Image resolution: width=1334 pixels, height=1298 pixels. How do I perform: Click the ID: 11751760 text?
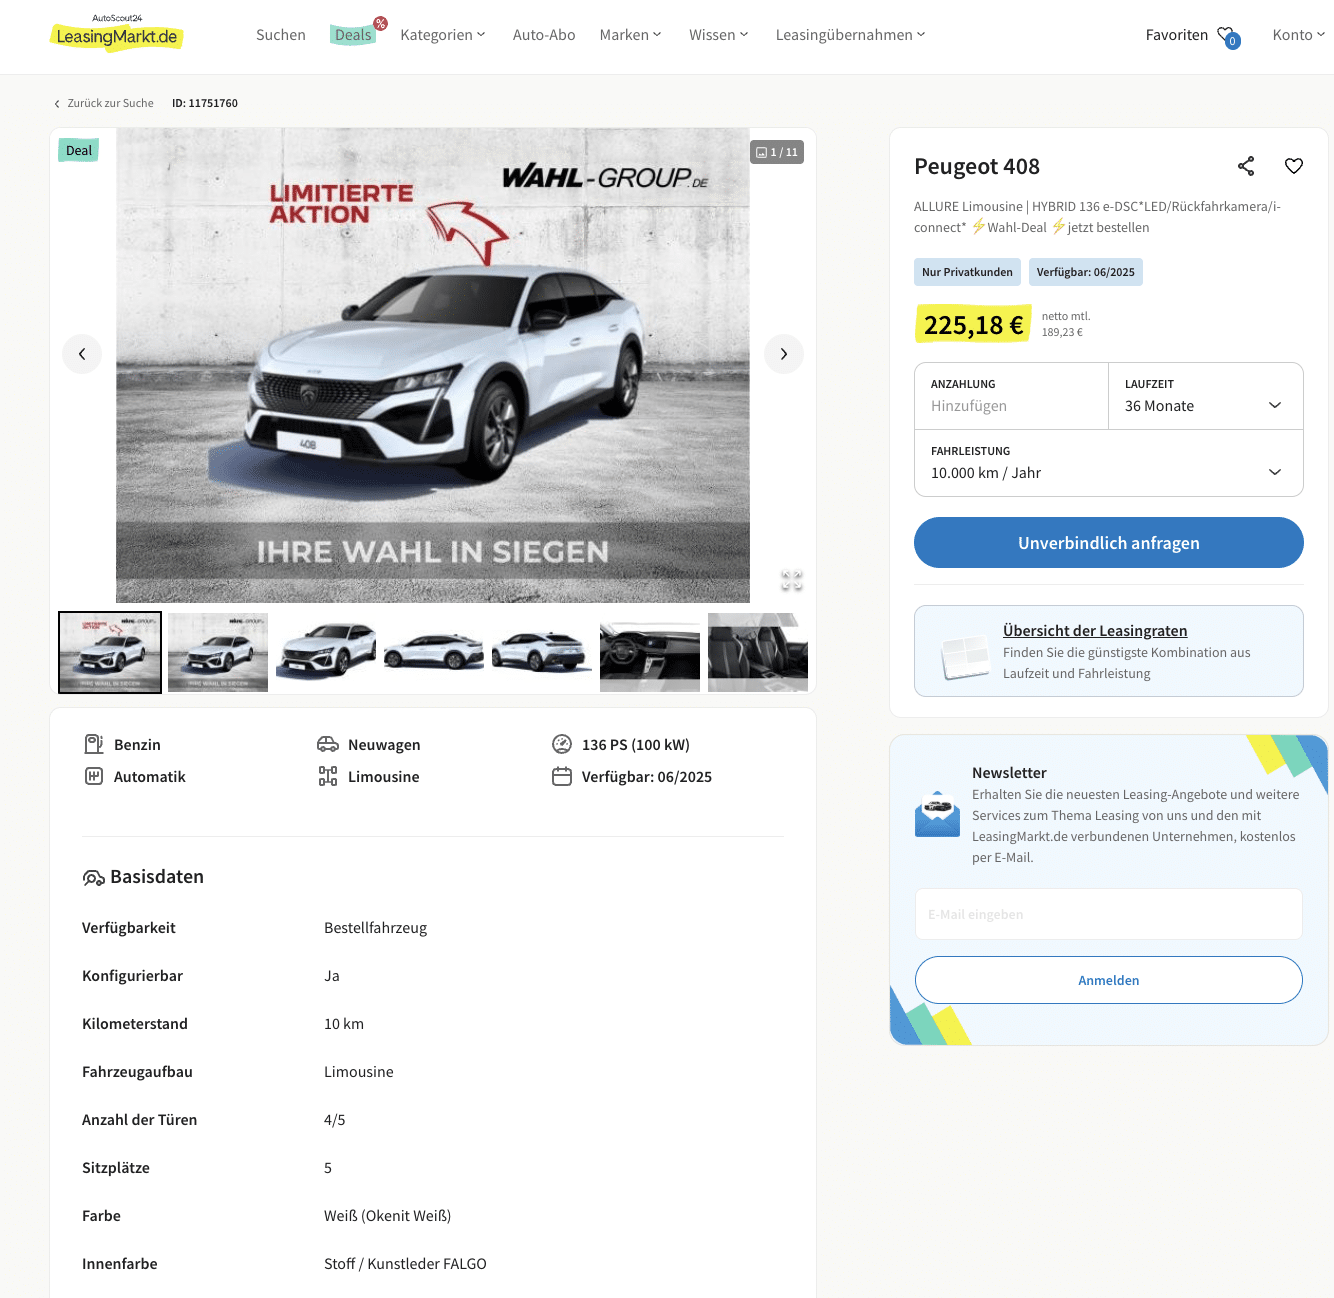click(x=205, y=103)
